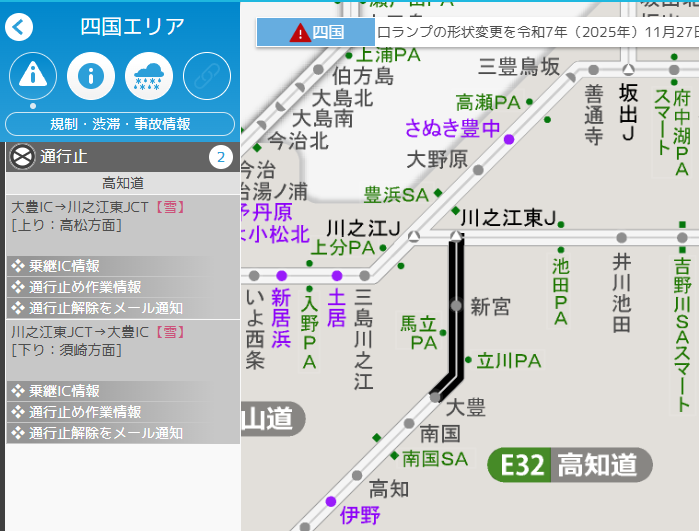Image resolution: width=699 pixels, height=531 pixels.
Task: Open the snow weather cloud icon
Action: click(x=149, y=76)
